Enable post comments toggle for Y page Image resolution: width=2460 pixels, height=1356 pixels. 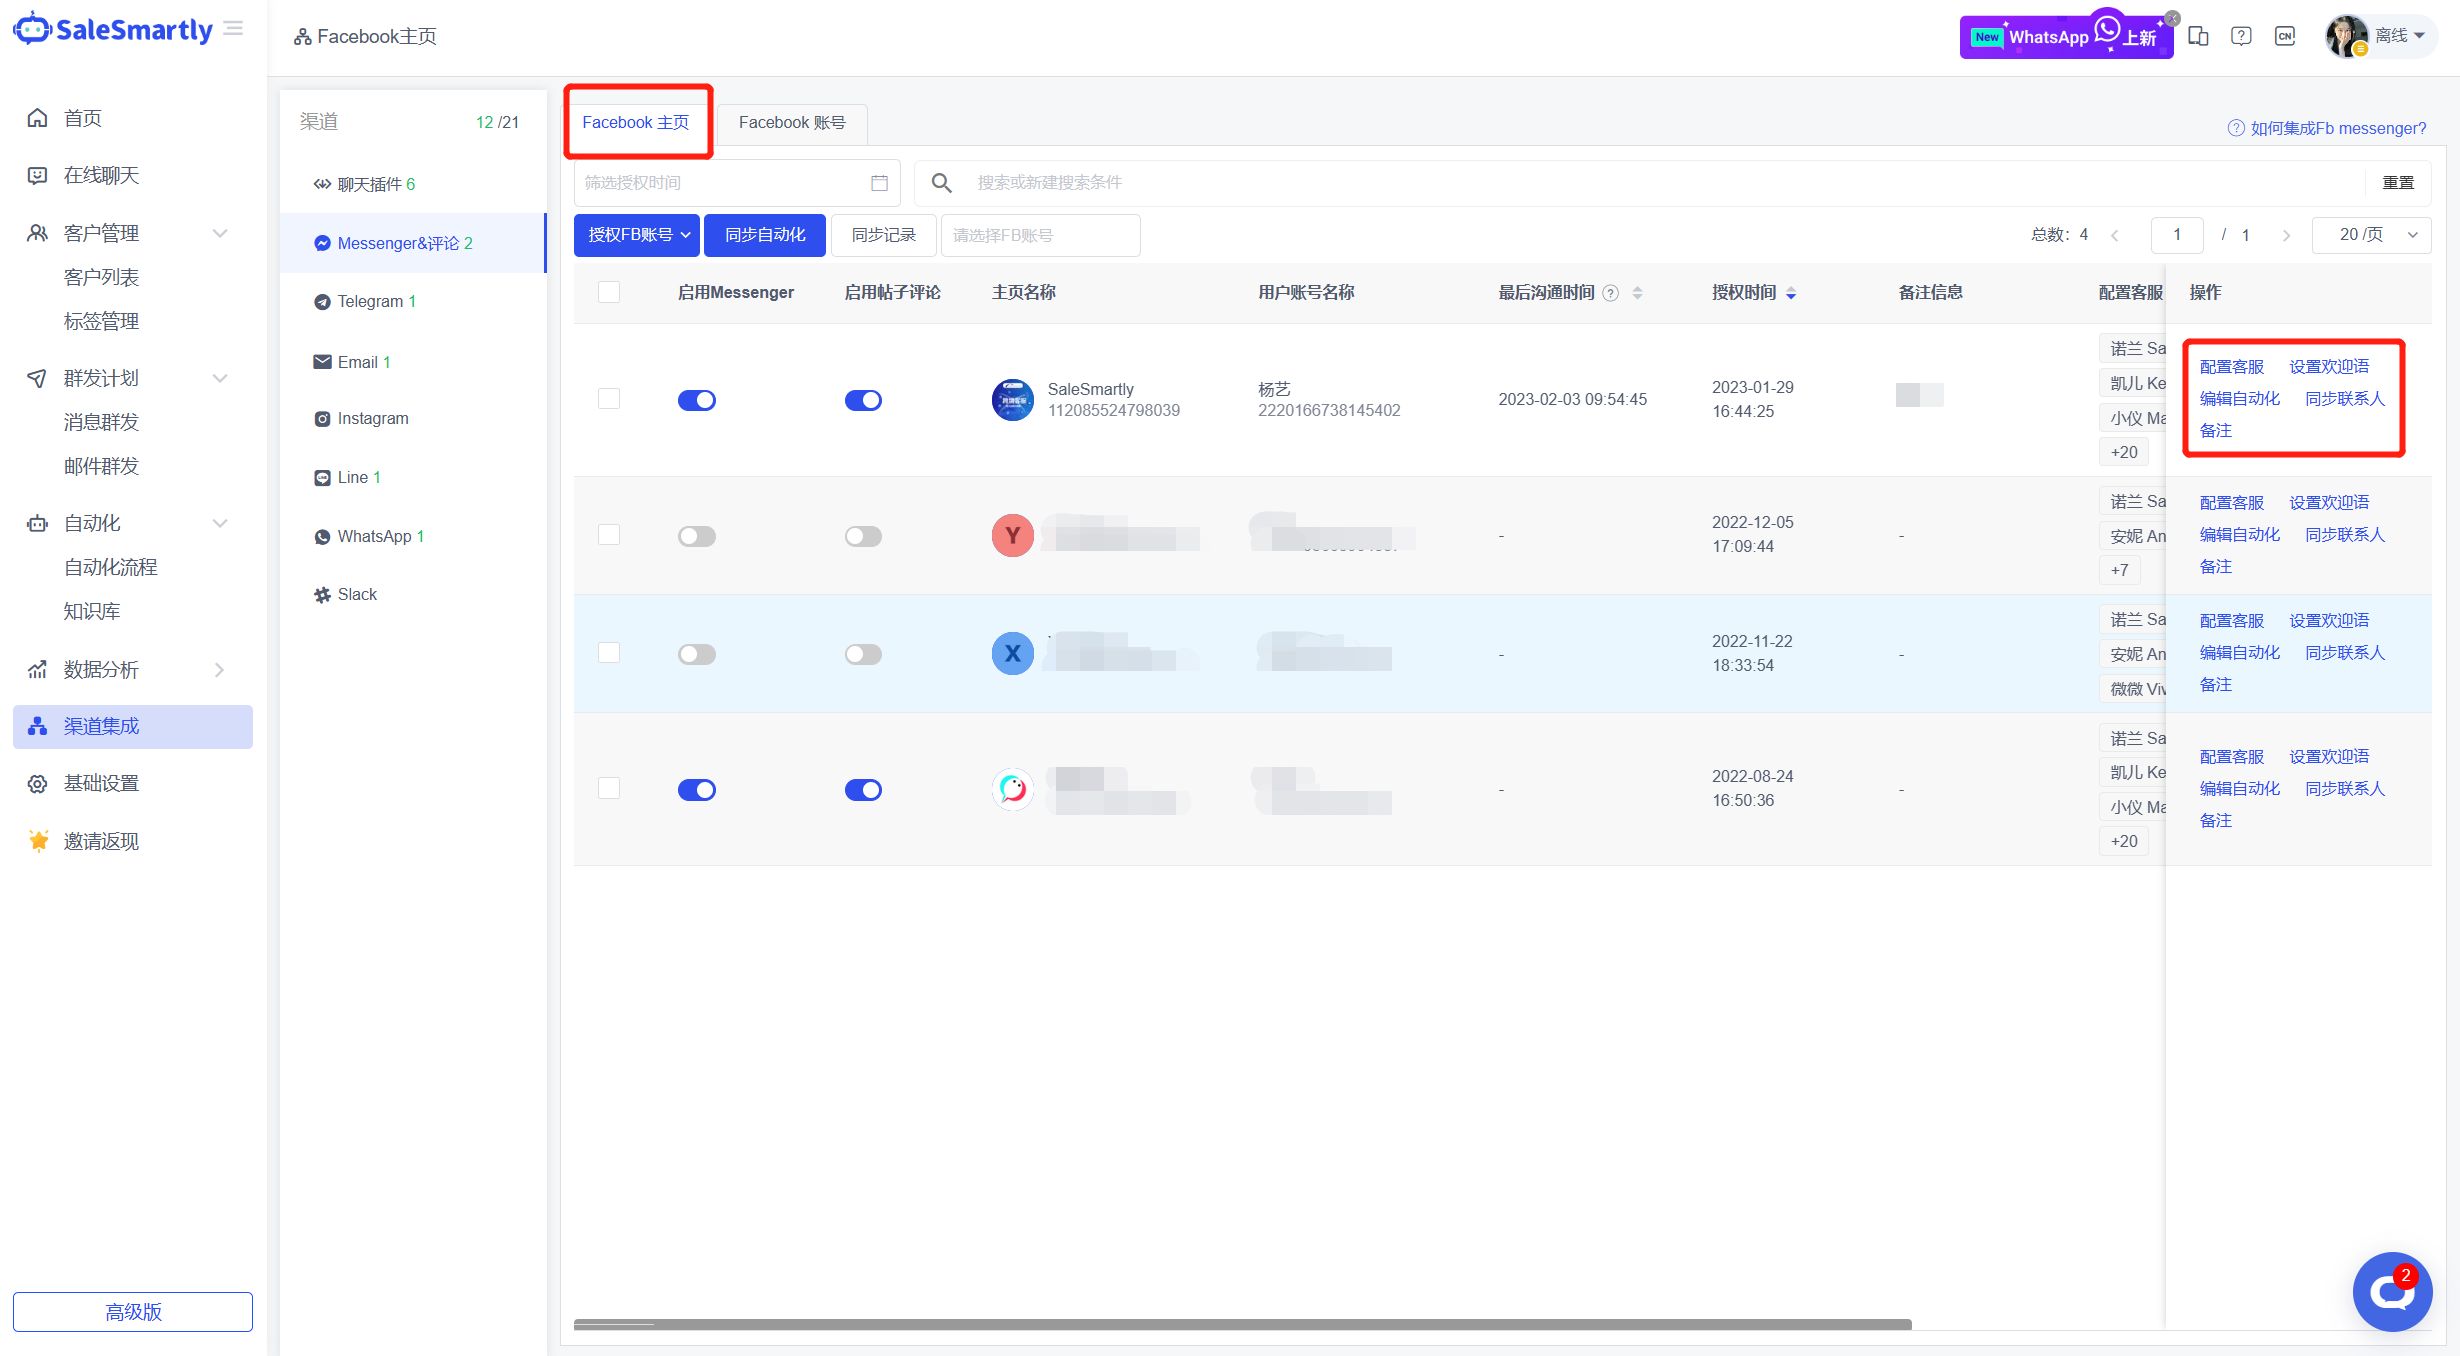(x=863, y=536)
